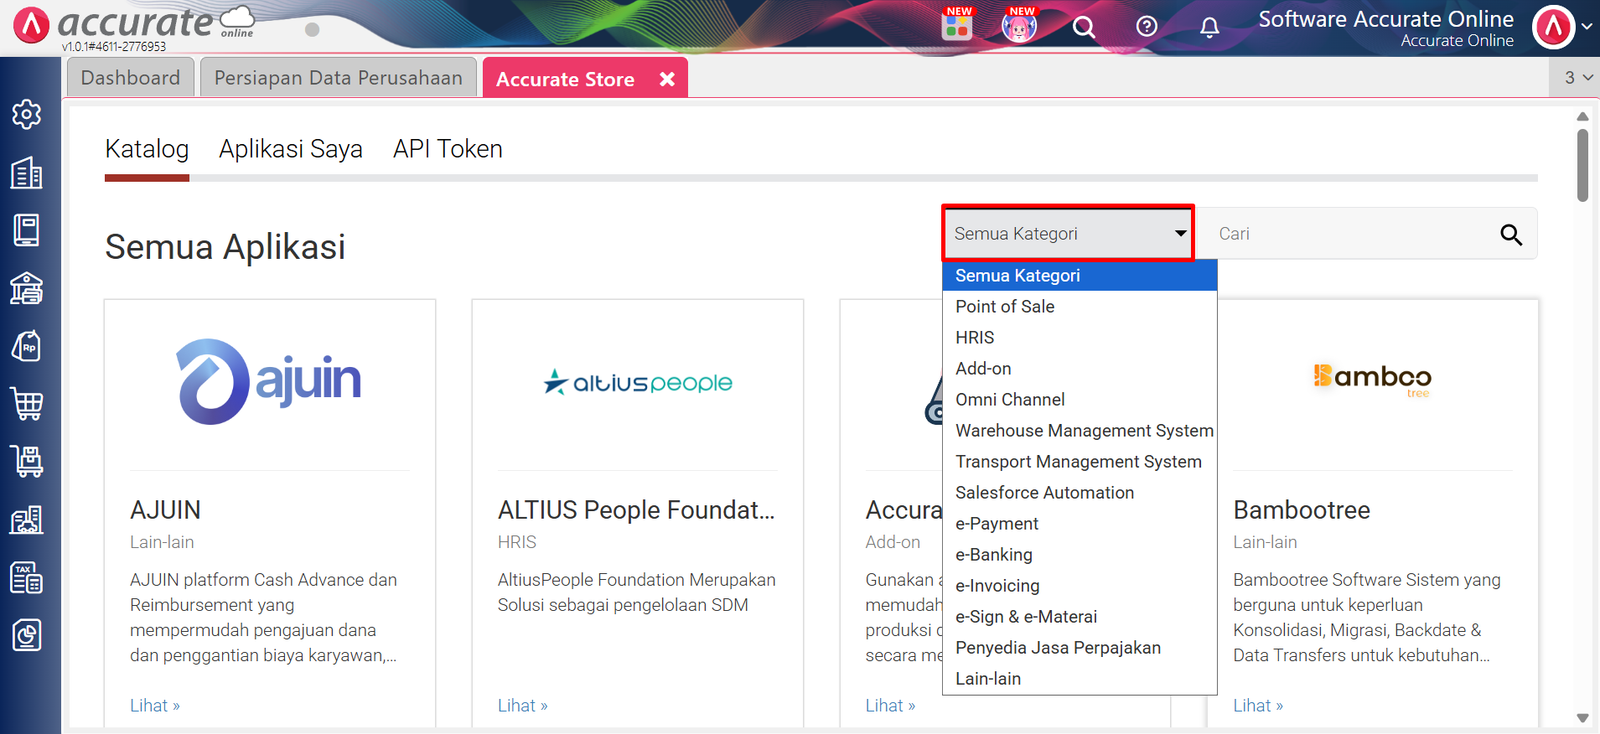This screenshot has width=1600, height=734.
Task: Switch to the Dashboard tab
Action: click(130, 77)
